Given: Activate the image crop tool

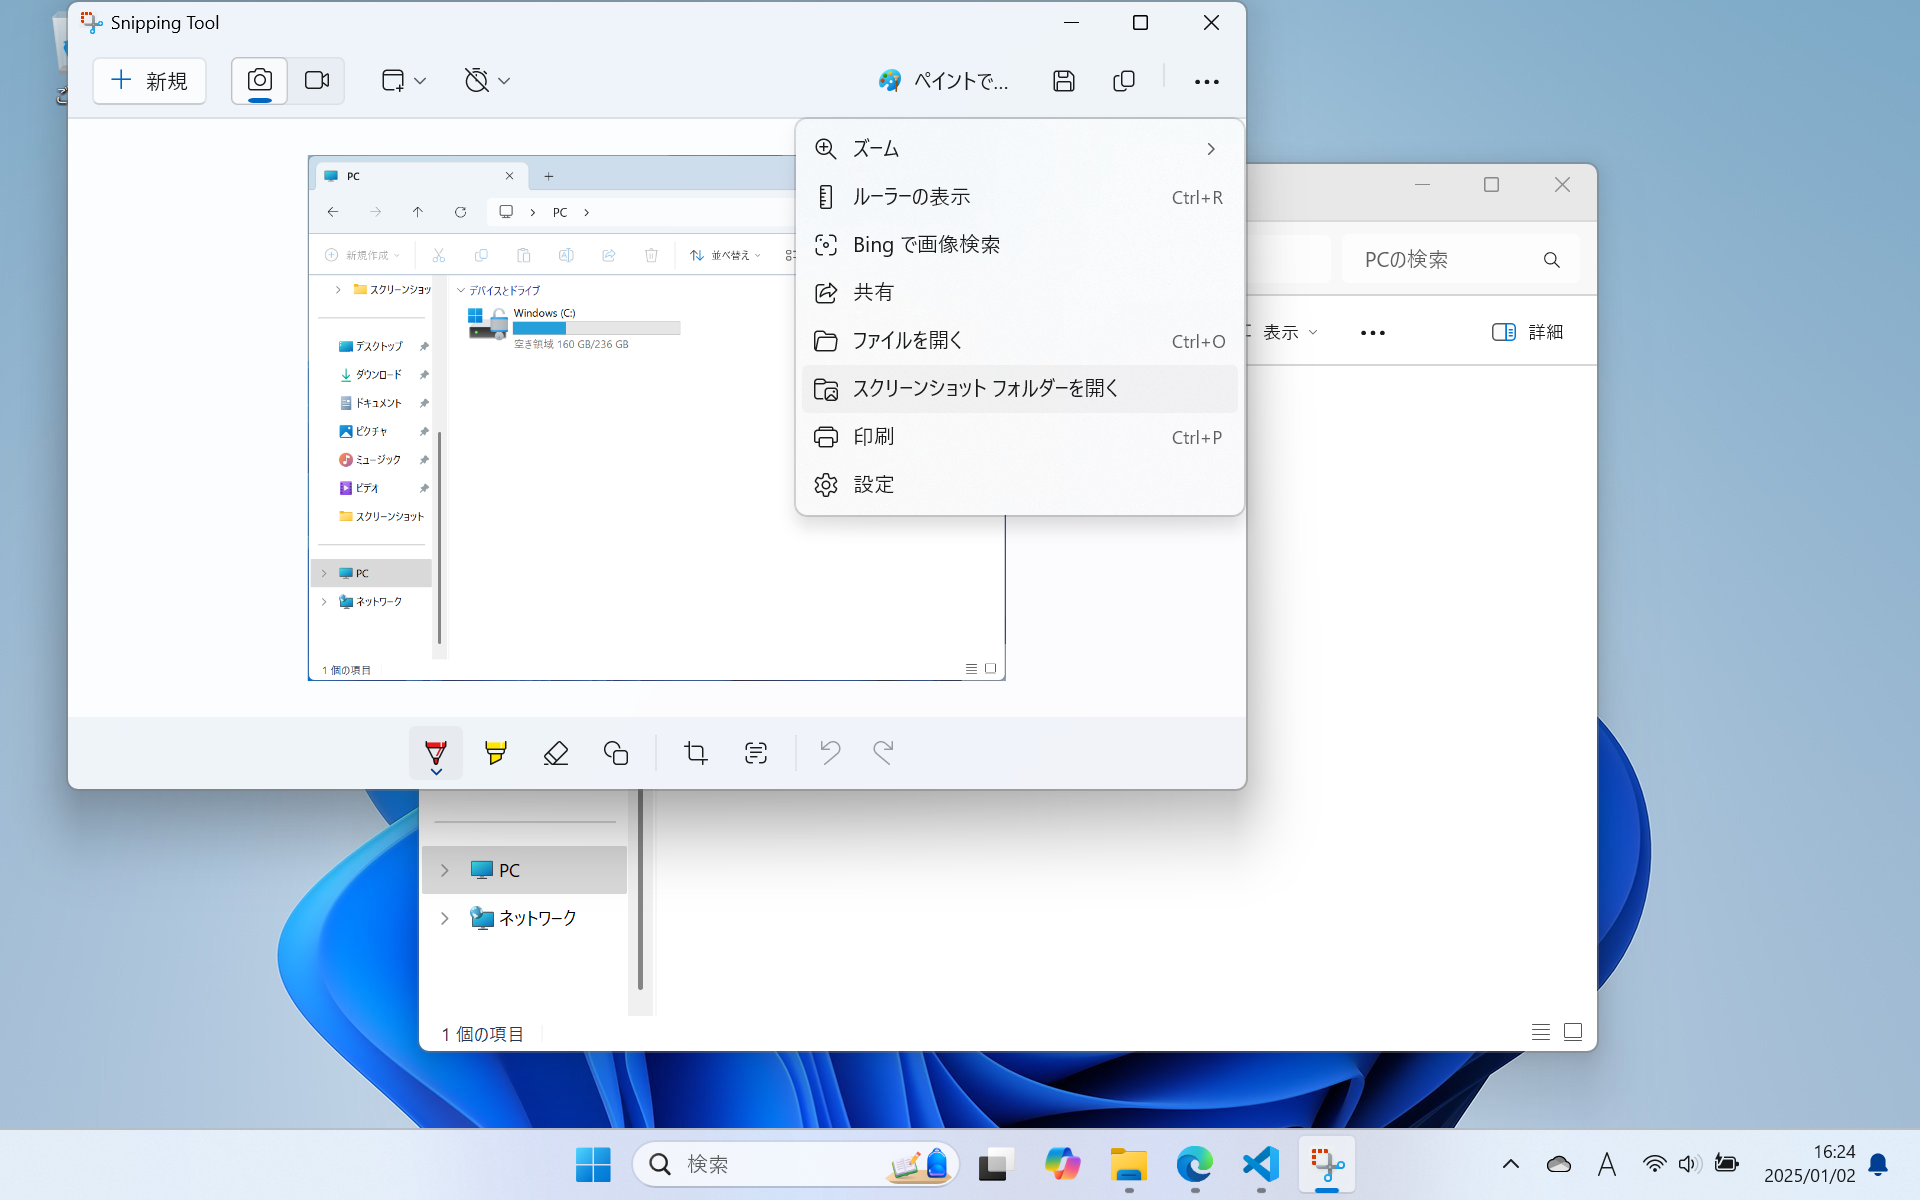Looking at the screenshot, I should (x=696, y=752).
